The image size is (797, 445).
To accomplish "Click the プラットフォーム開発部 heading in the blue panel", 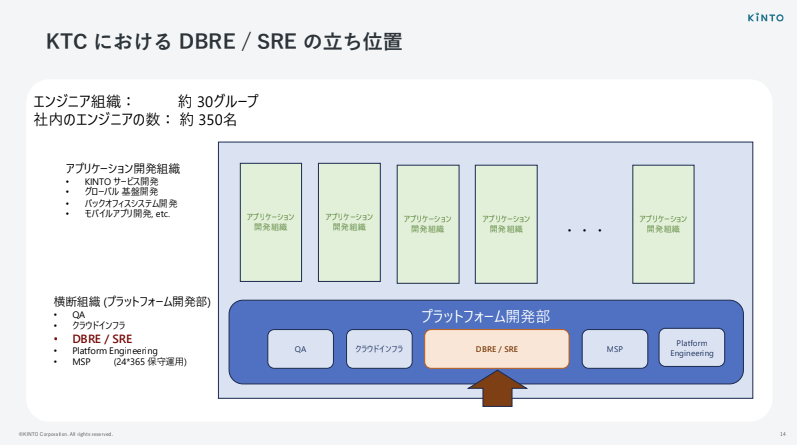I will 485,316.
